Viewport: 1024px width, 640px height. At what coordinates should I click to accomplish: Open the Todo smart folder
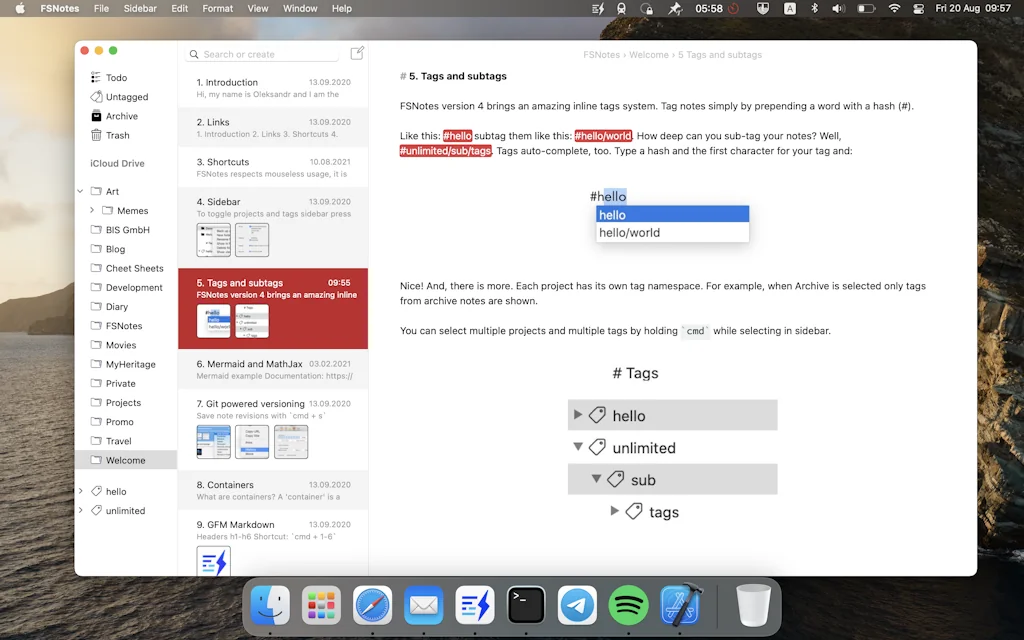[x=113, y=77]
